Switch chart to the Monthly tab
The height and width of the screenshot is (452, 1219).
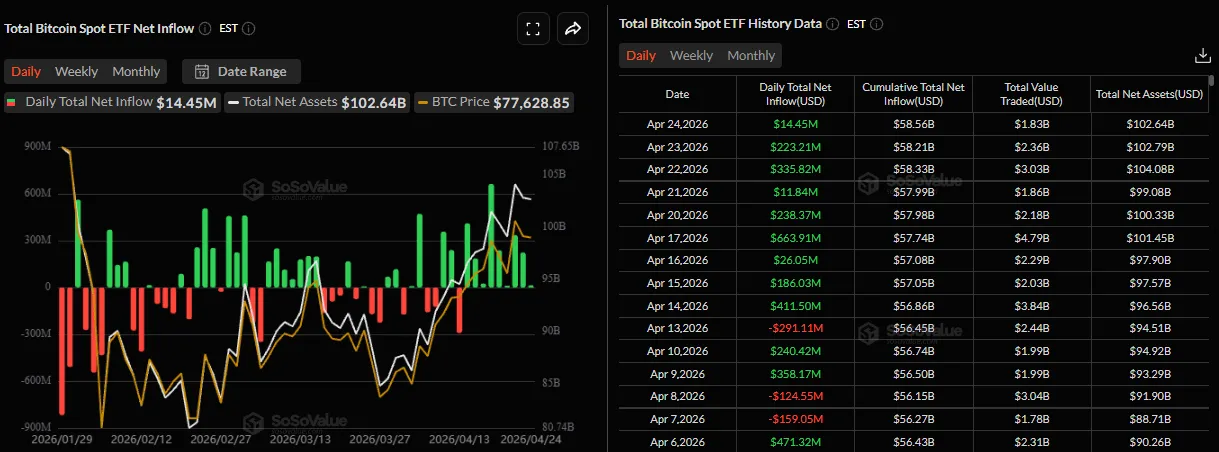[136, 72]
